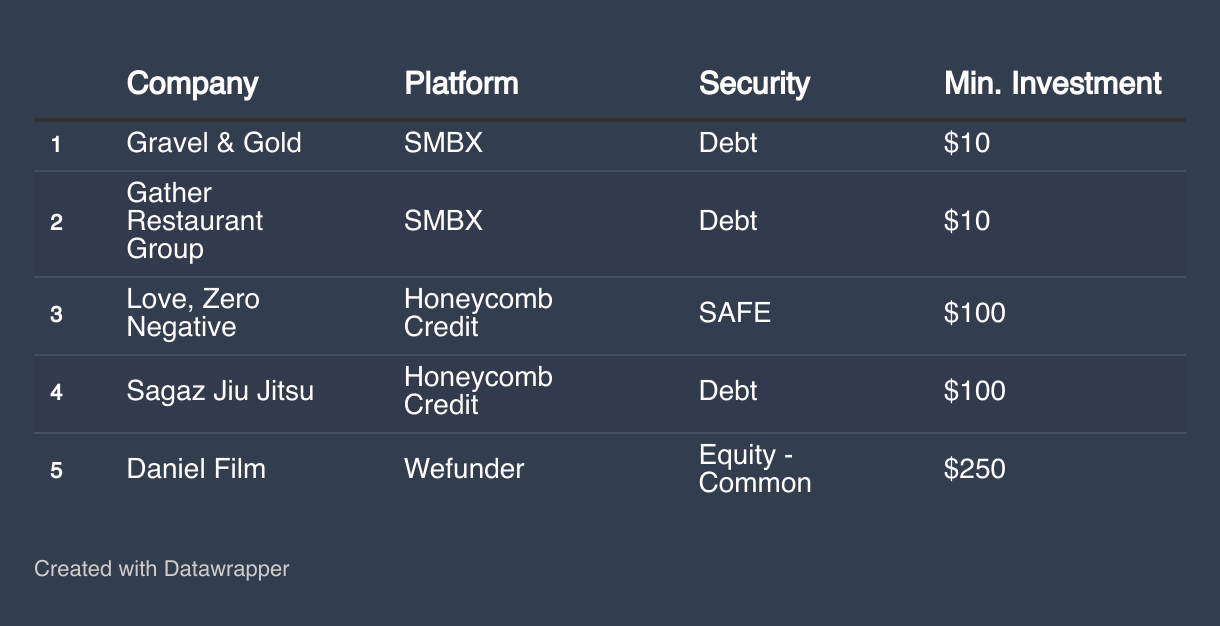Select the Daniel Film company cell
1220x626 pixels.
[x=196, y=469]
